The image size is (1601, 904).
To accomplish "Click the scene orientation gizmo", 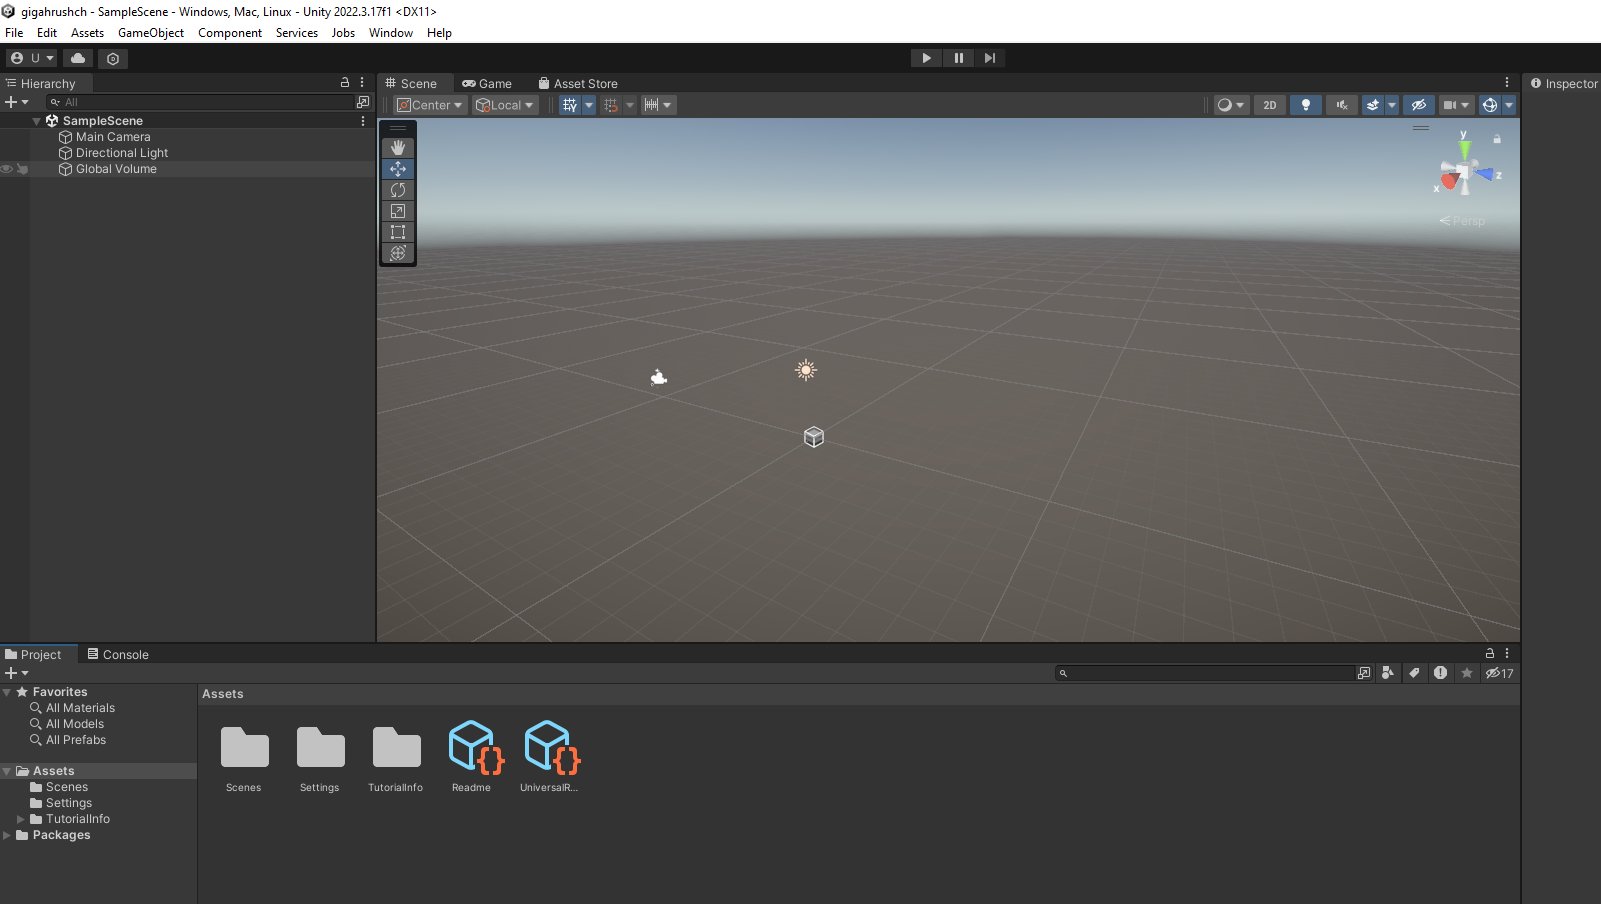I will pos(1465,174).
